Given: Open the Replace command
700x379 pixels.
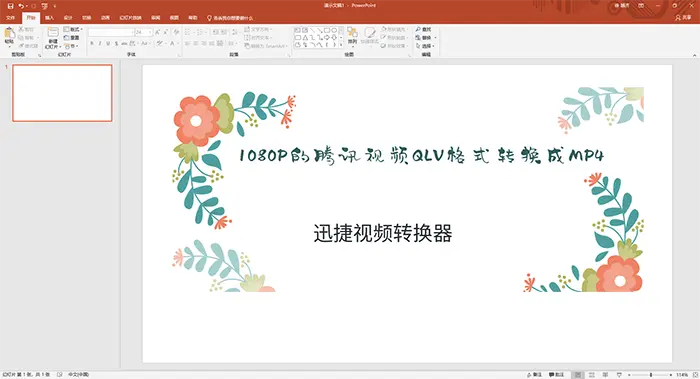Looking at the screenshot, I should 424,37.
